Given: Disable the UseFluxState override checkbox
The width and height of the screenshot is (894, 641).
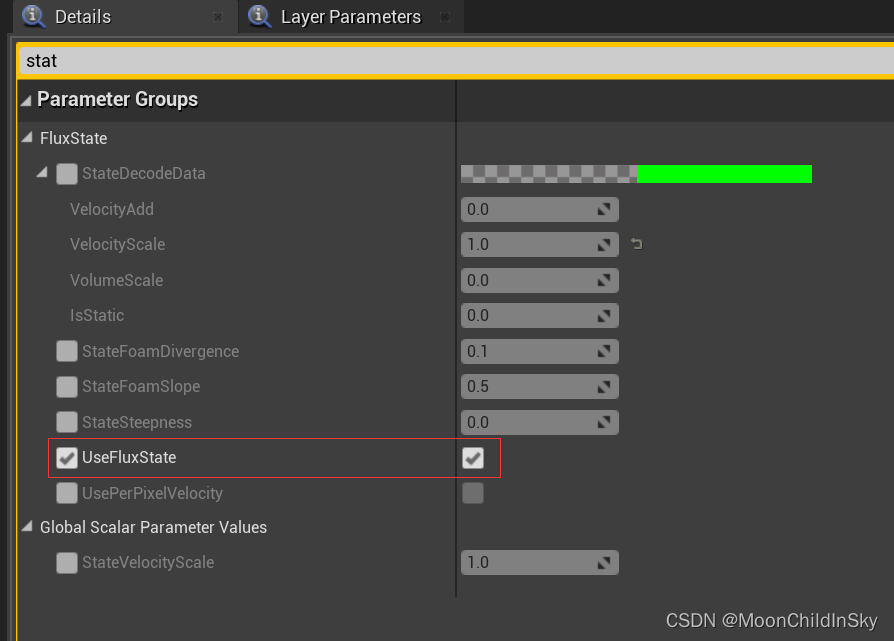Looking at the screenshot, I should click(67, 457).
